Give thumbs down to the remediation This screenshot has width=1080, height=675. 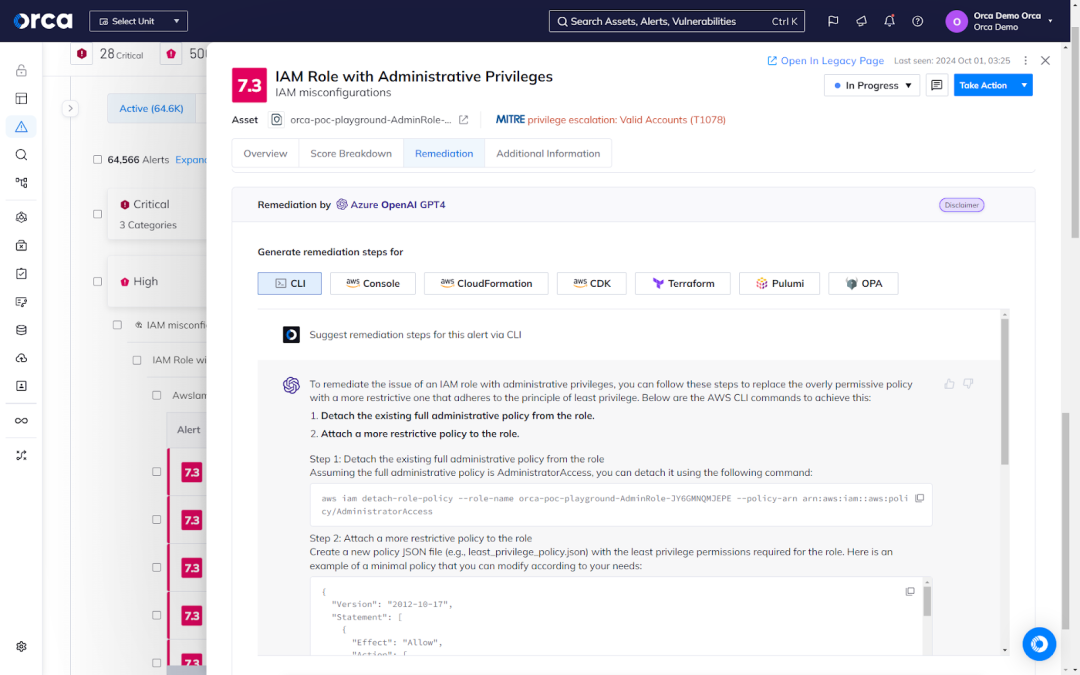pyautogui.click(x=968, y=384)
